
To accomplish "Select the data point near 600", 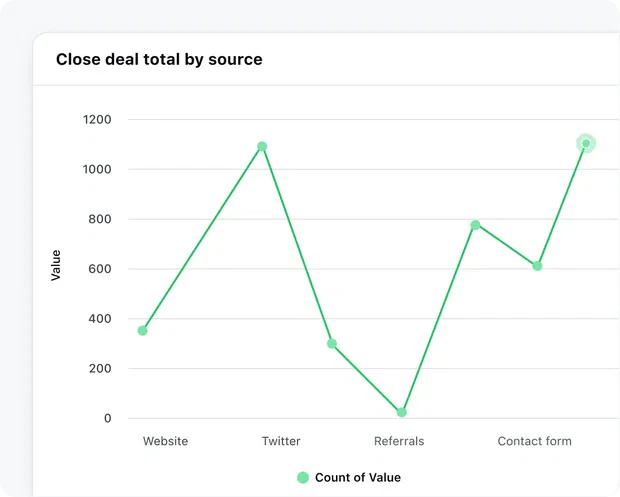I will pos(537,266).
